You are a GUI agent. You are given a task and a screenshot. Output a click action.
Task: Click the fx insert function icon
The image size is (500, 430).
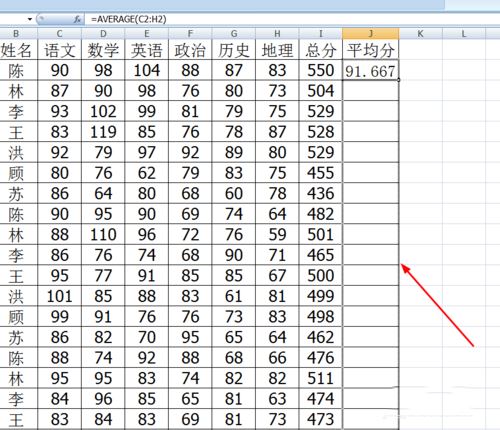[x=77, y=19]
